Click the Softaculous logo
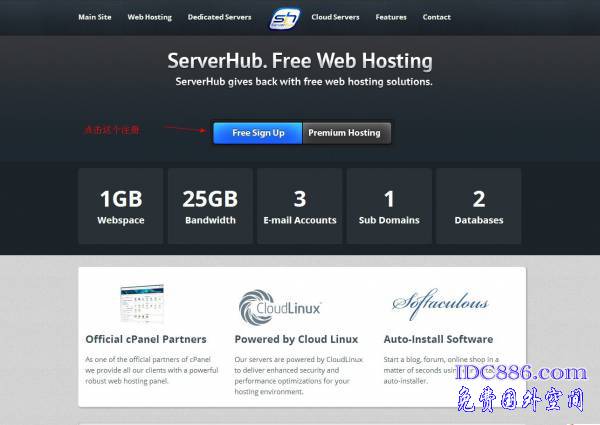This screenshot has width=600, height=425. click(440, 303)
